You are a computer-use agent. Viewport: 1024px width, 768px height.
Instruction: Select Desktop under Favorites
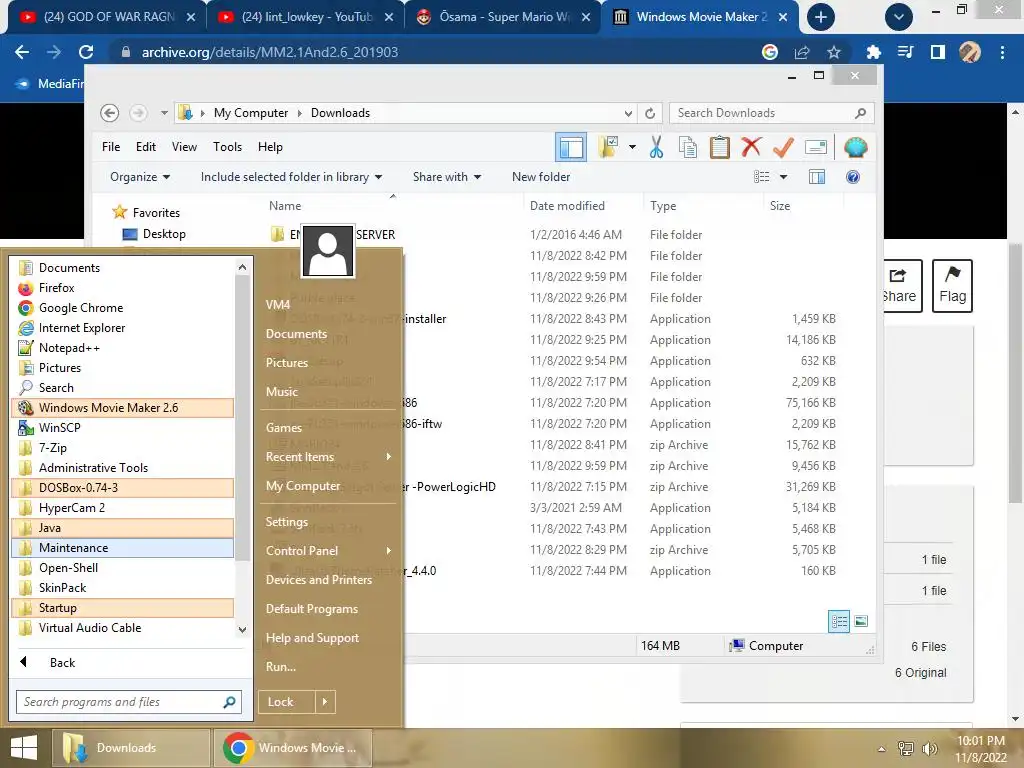click(x=164, y=234)
